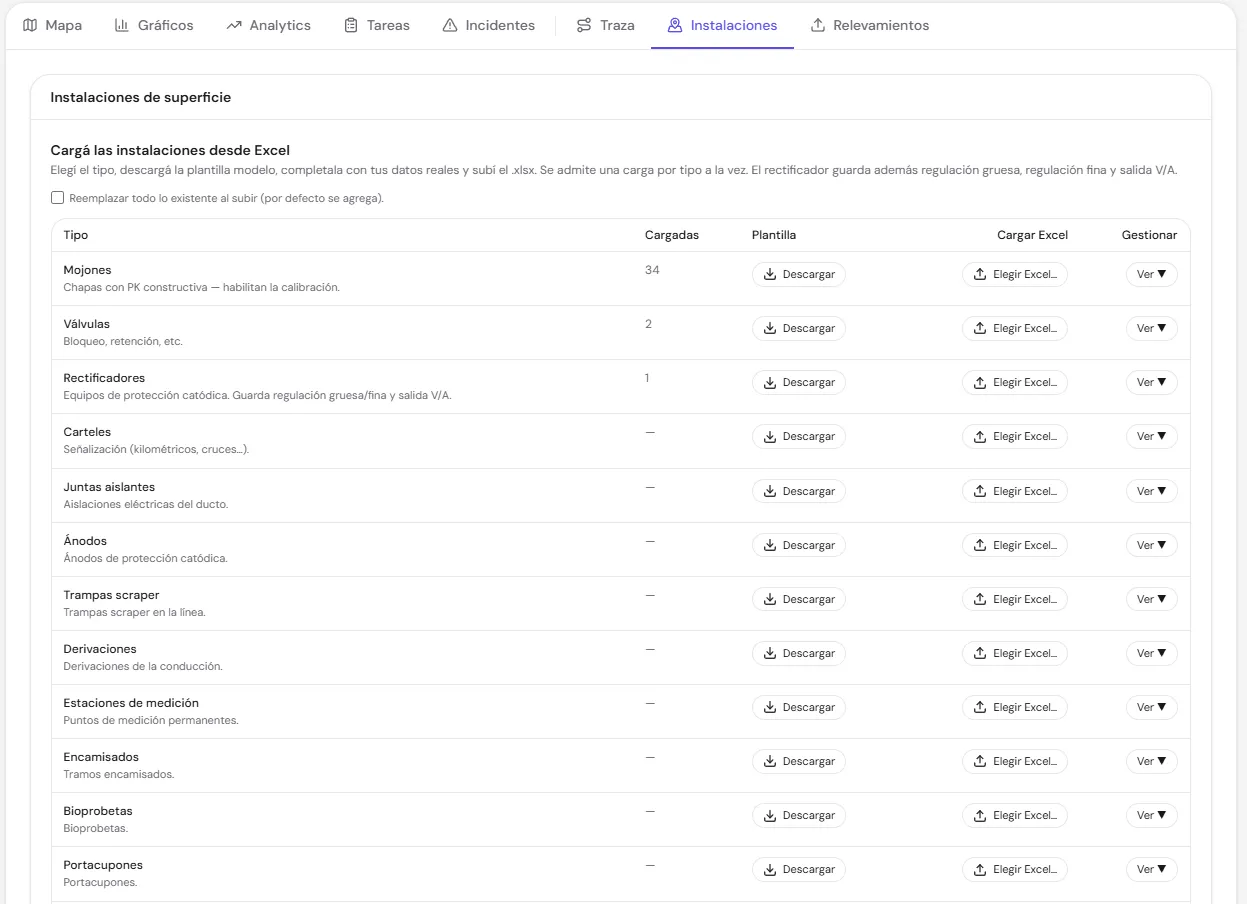
Task: Expand Ver dropdown for Trampas scraper
Action: click(x=1152, y=599)
